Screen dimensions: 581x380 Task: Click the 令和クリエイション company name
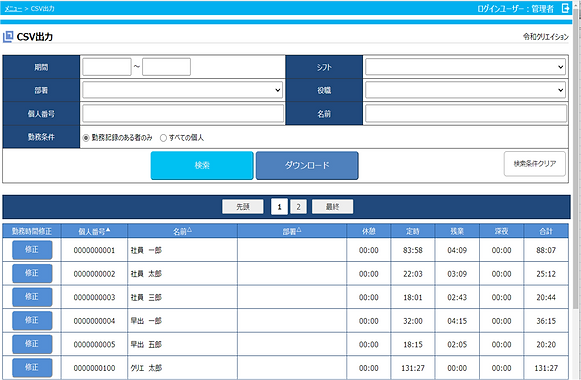pyautogui.click(x=545, y=36)
